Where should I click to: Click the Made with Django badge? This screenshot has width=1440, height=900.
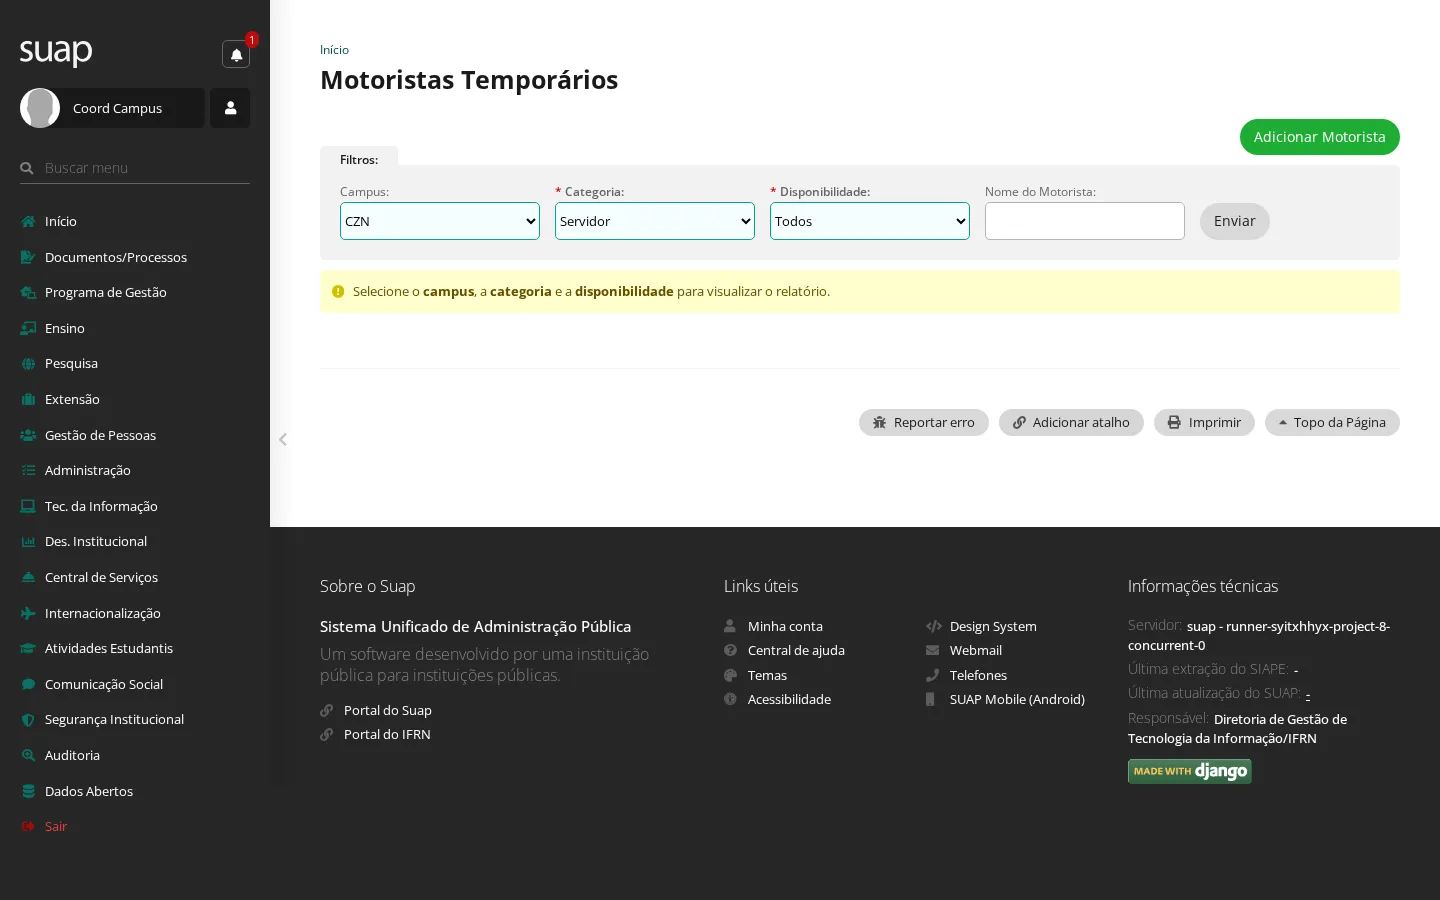(1190, 771)
